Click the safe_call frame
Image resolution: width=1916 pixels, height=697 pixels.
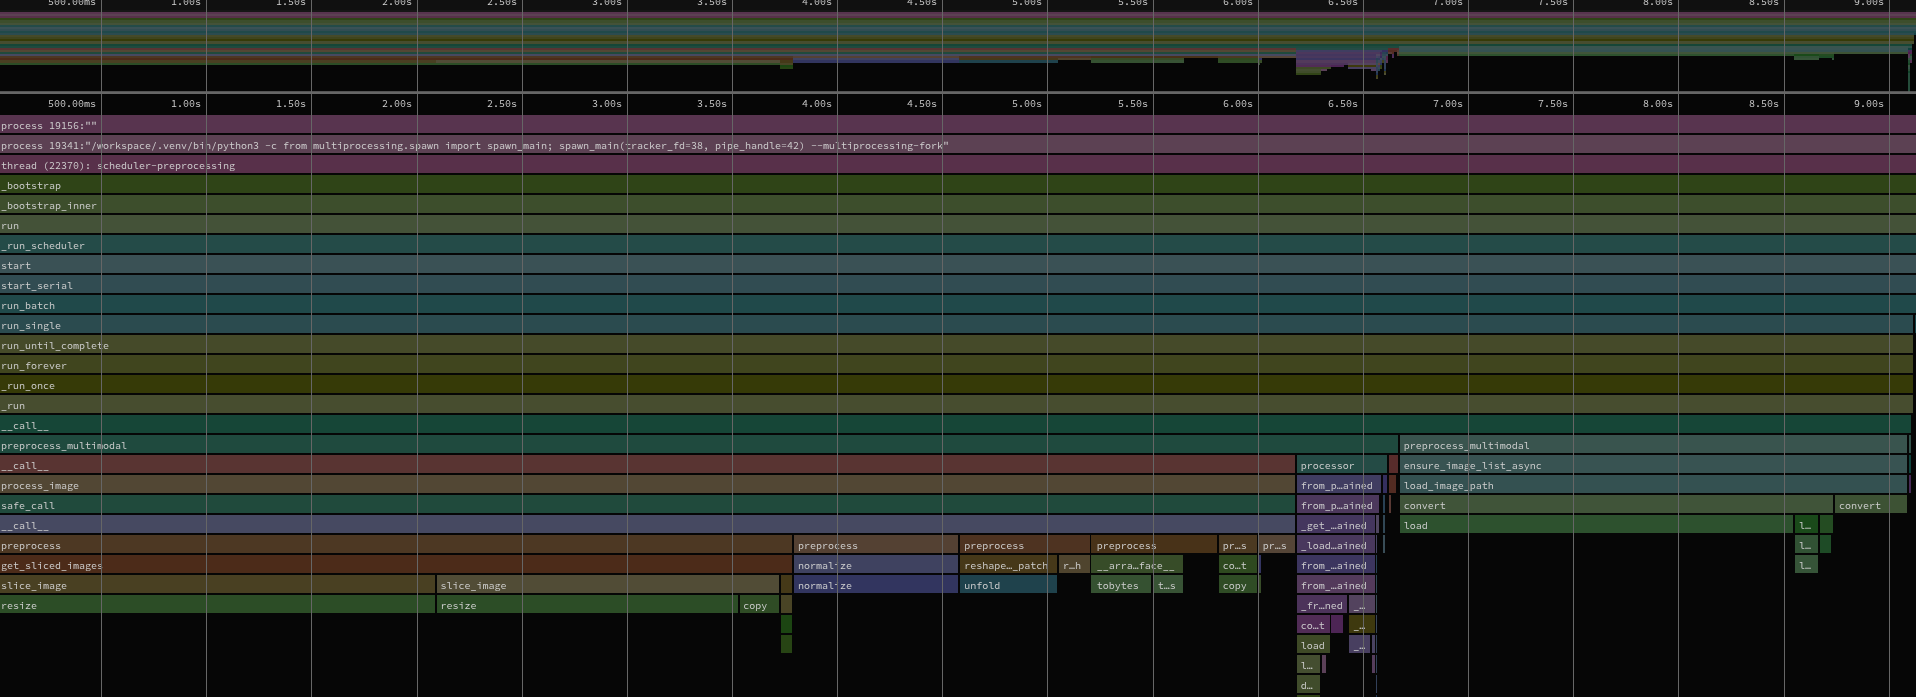(x=647, y=505)
